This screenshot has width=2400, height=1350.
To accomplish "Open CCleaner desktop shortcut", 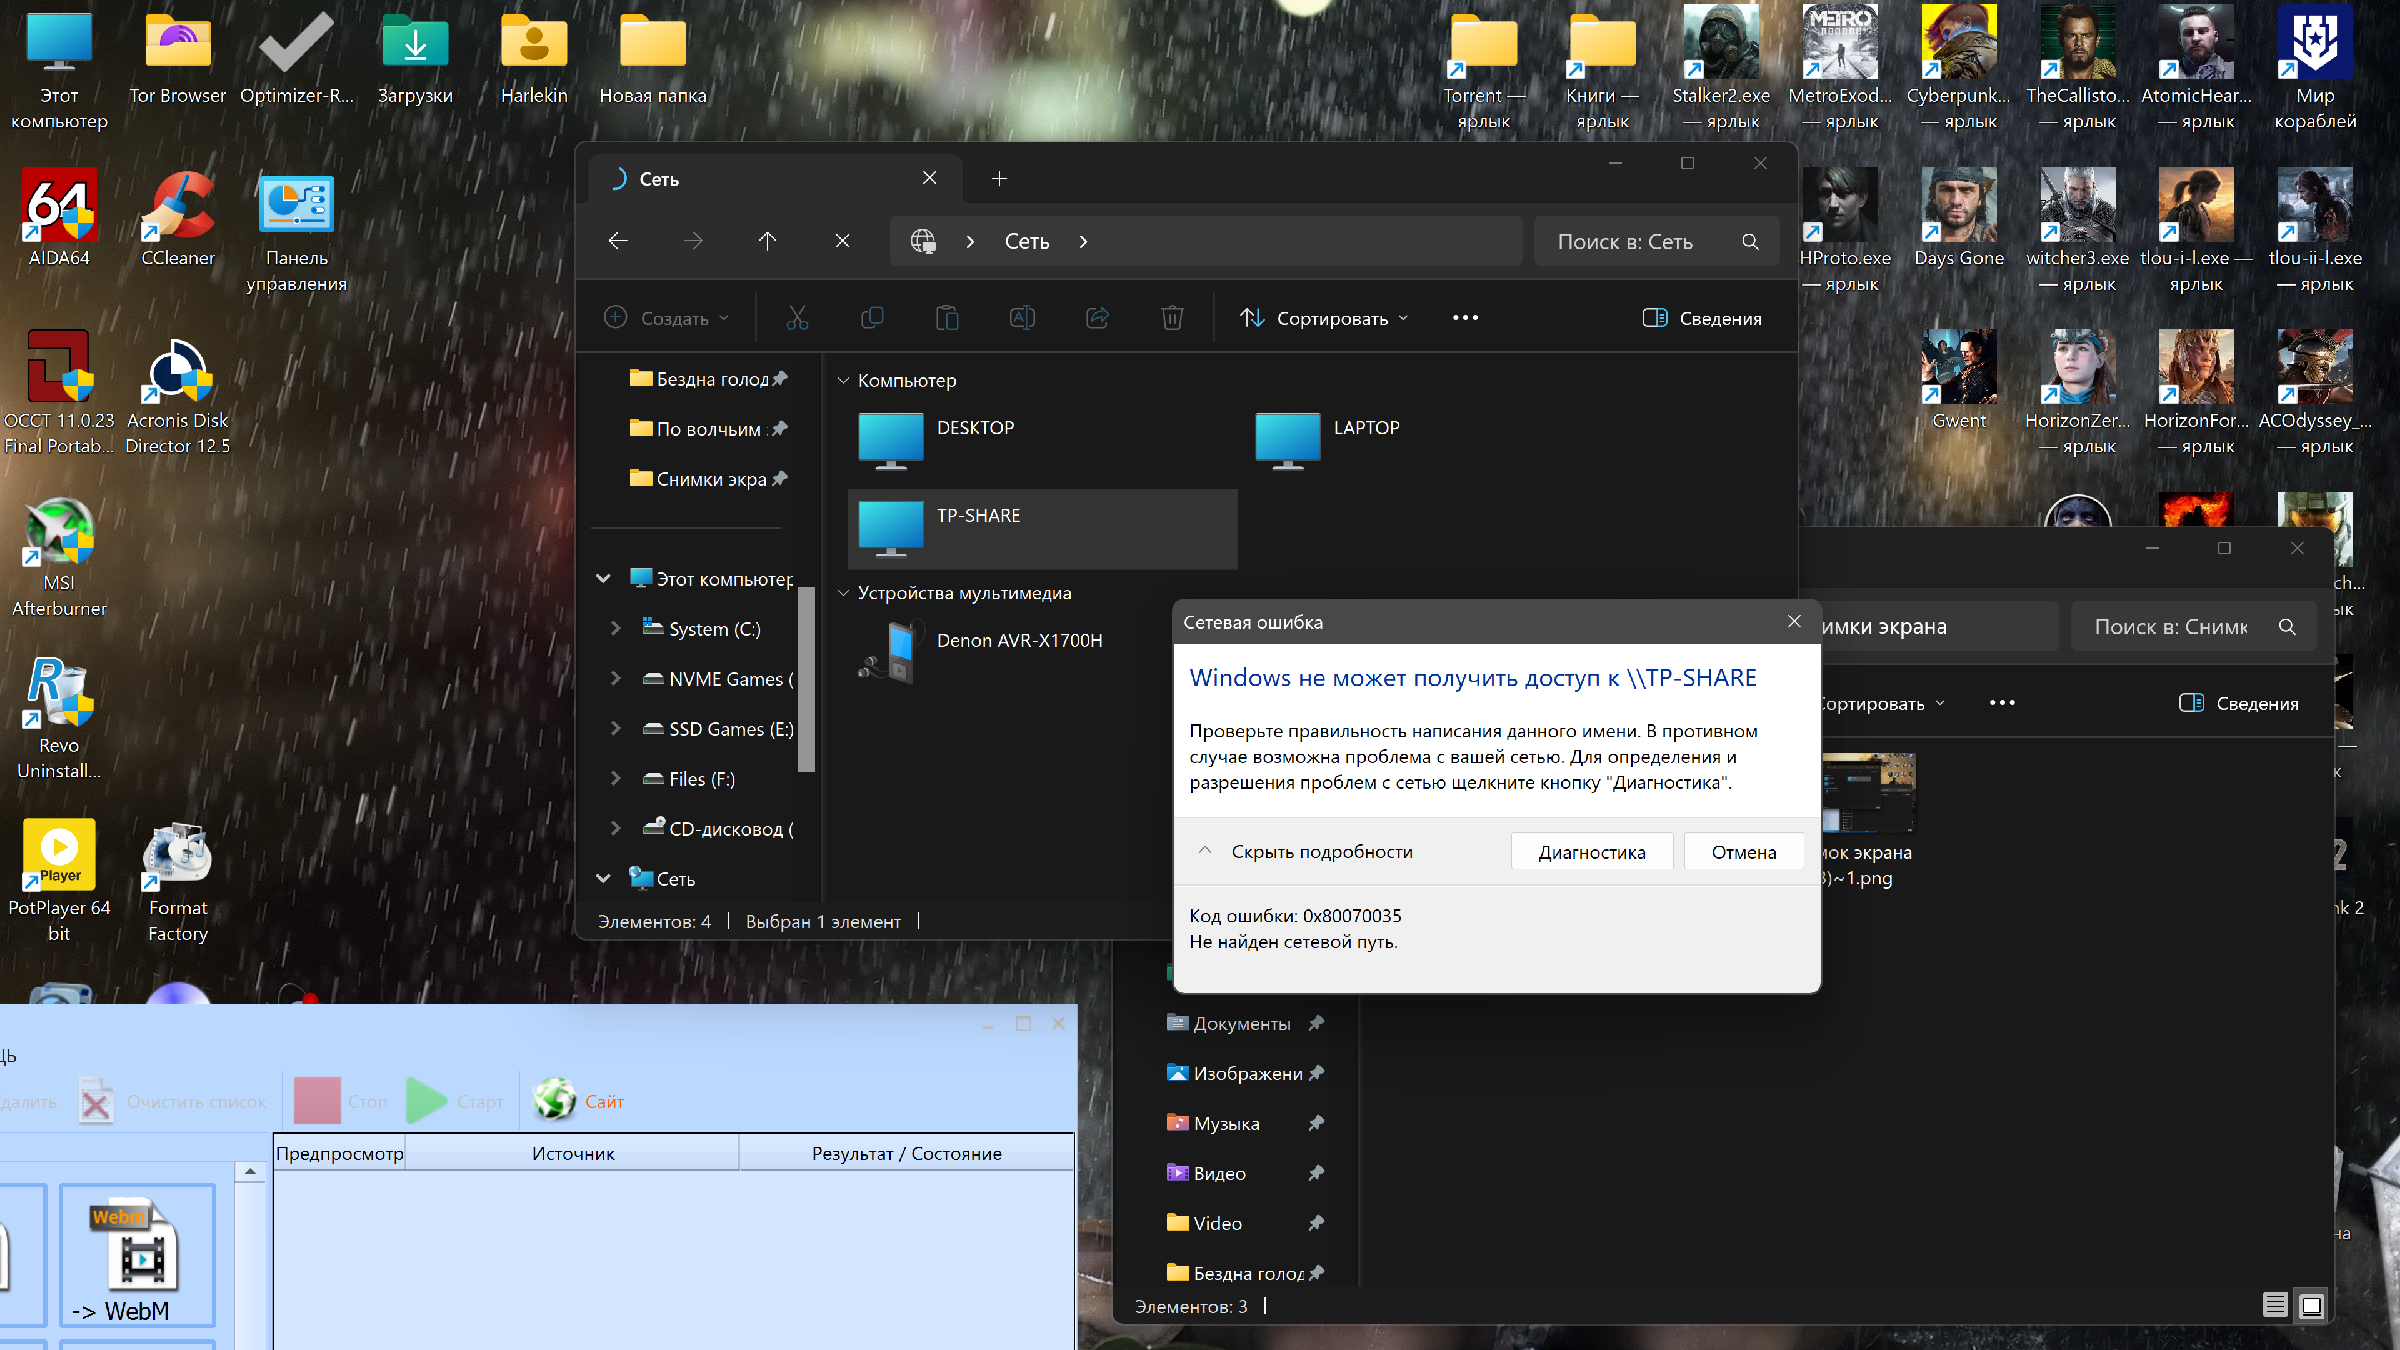I will [x=178, y=219].
